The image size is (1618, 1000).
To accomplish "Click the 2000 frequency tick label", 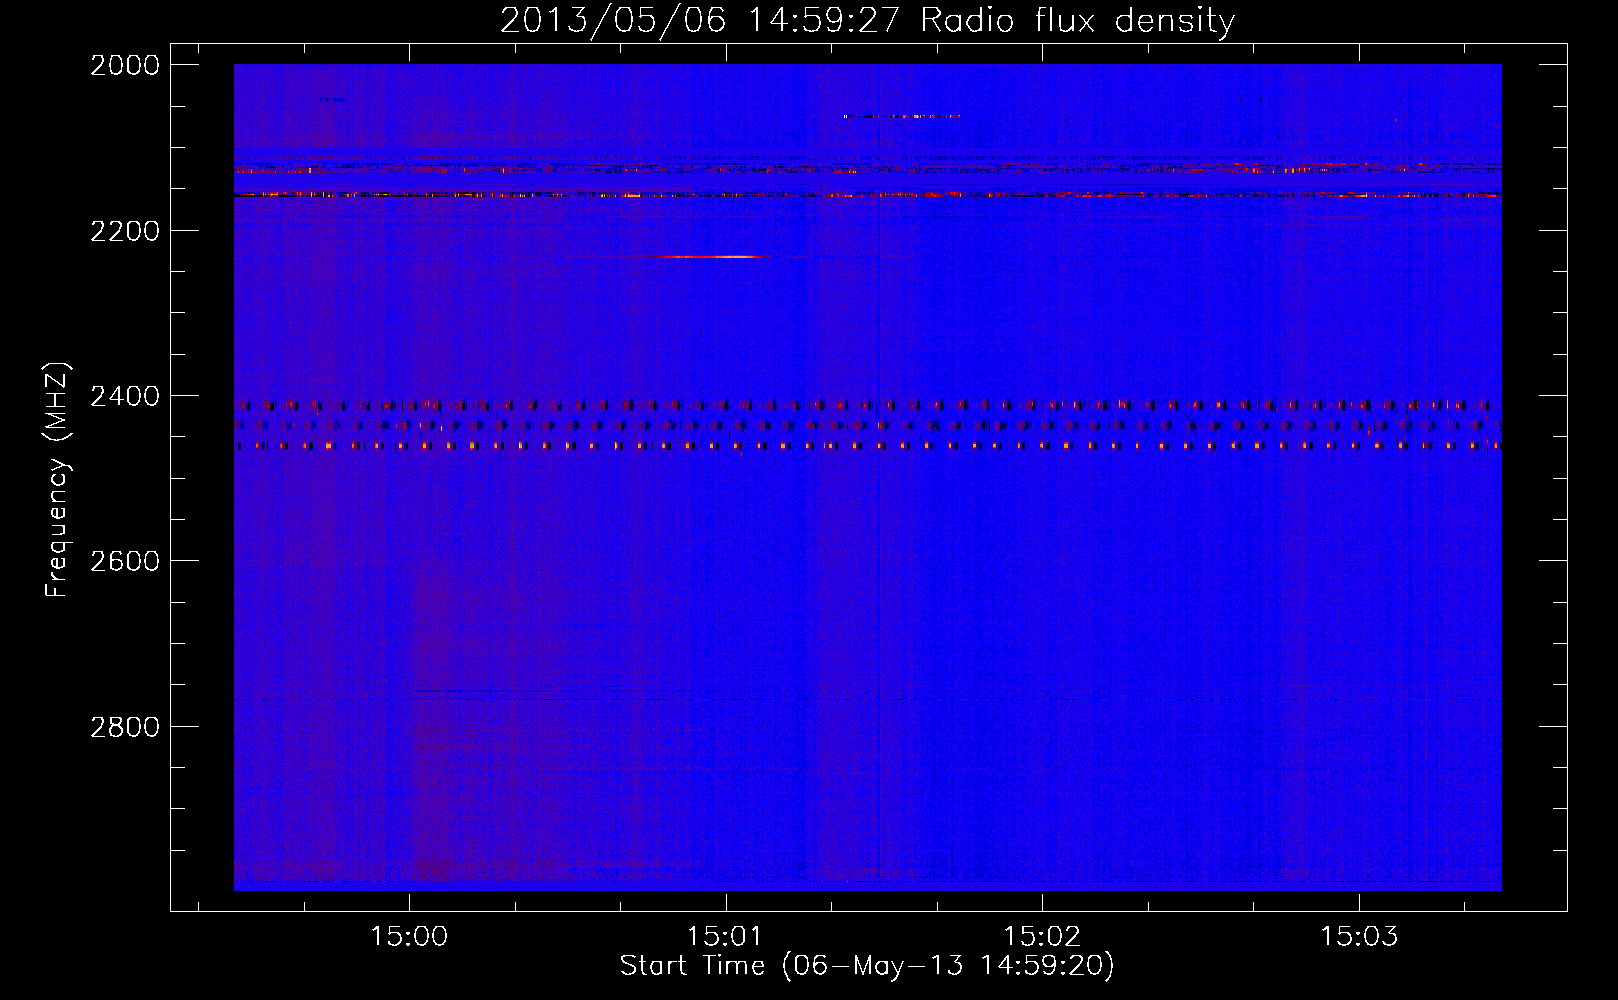I will [125, 65].
